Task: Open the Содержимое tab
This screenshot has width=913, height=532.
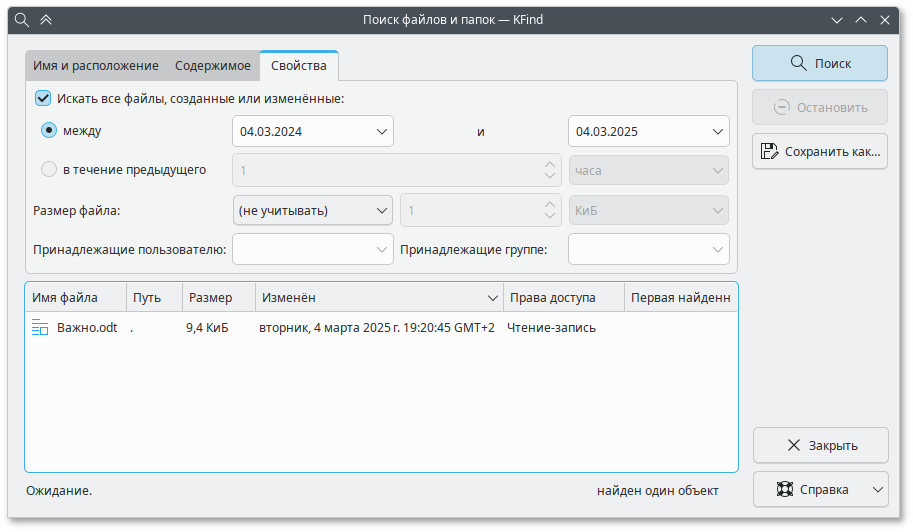Action: [212, 66]
